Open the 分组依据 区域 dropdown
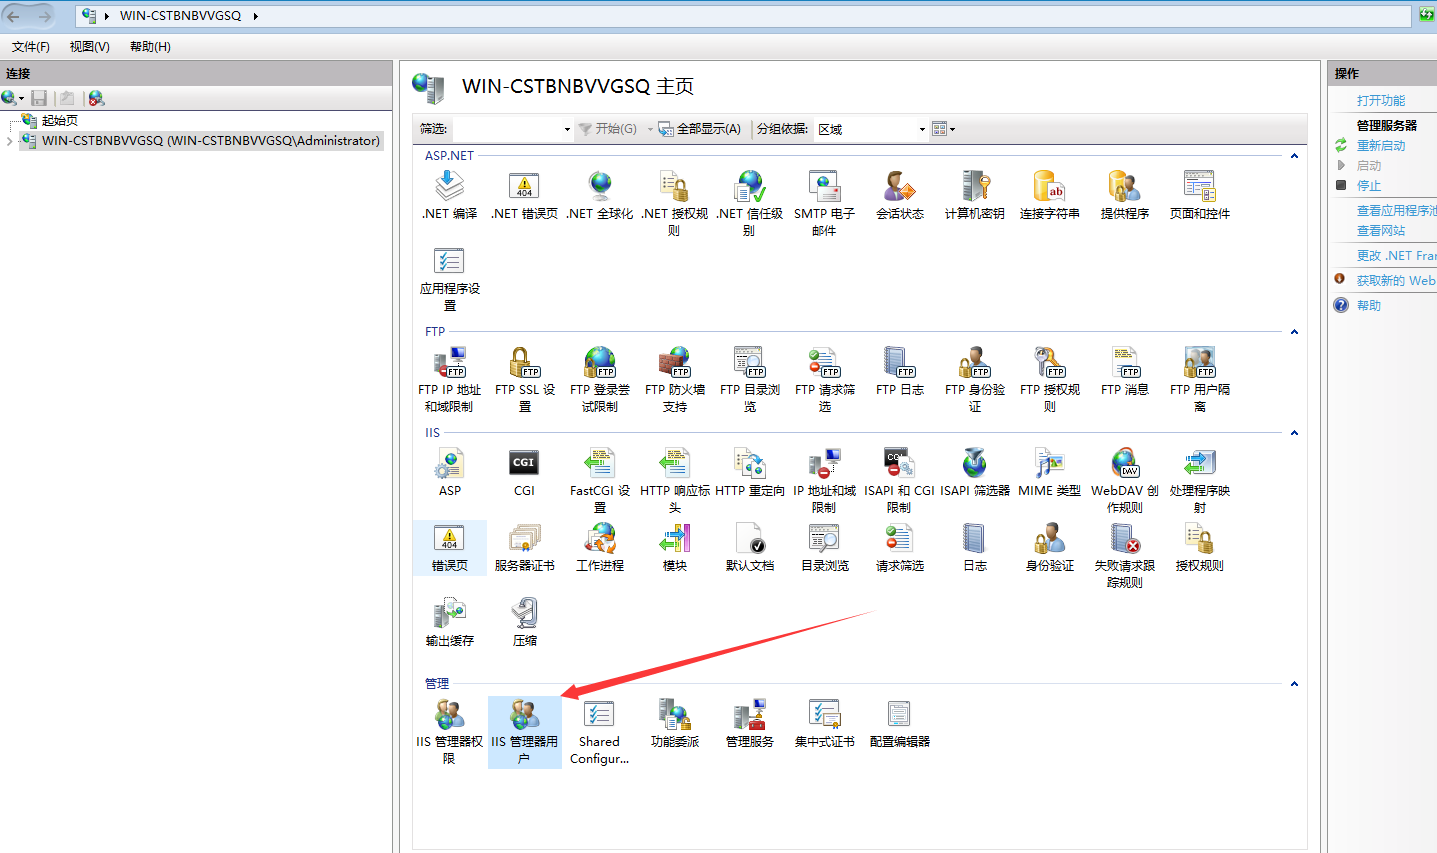Image resolution: width=1437 pixels, height=853 pixels. [871, 129]
